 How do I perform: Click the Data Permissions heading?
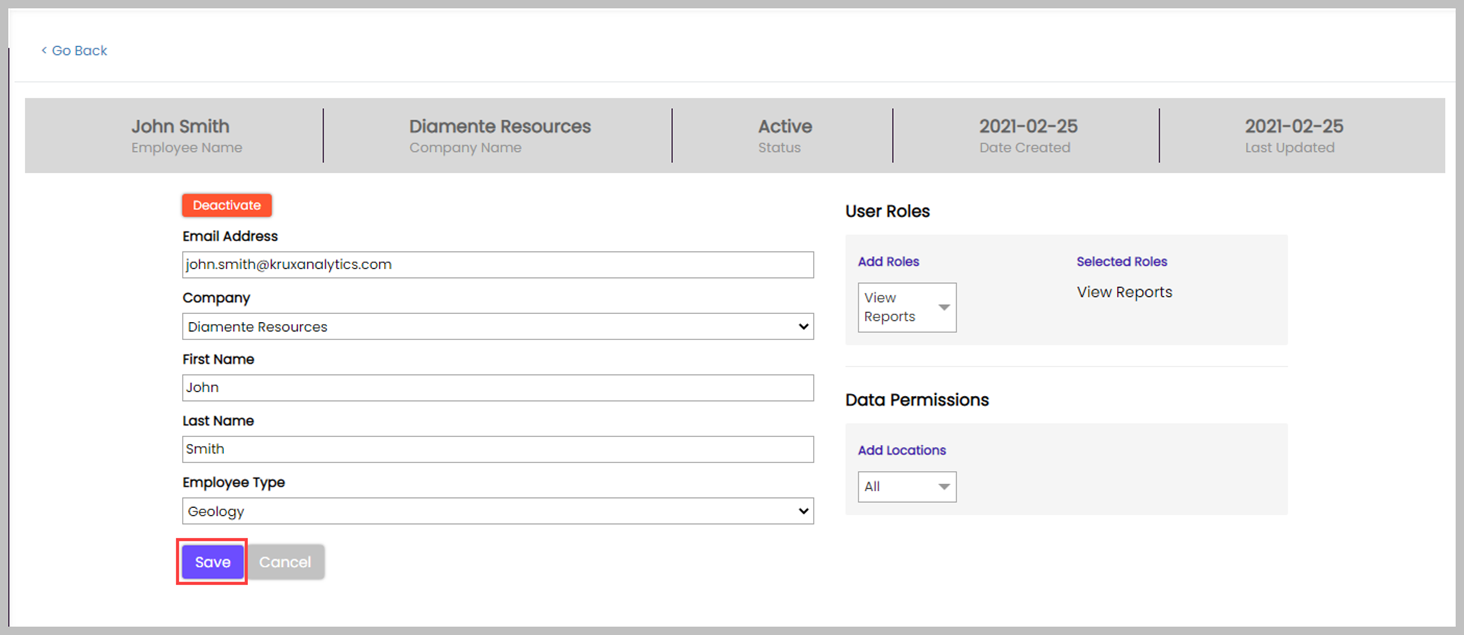click(x=917, y=400)
